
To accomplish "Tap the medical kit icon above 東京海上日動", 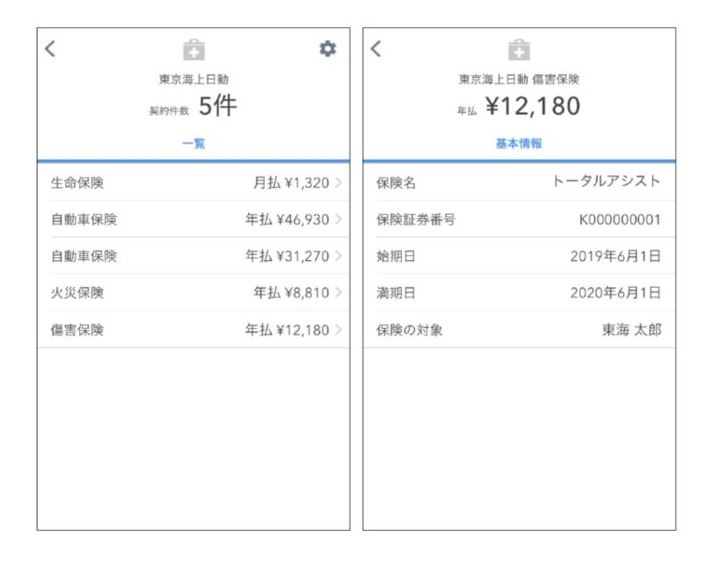I will pos(194,50).
